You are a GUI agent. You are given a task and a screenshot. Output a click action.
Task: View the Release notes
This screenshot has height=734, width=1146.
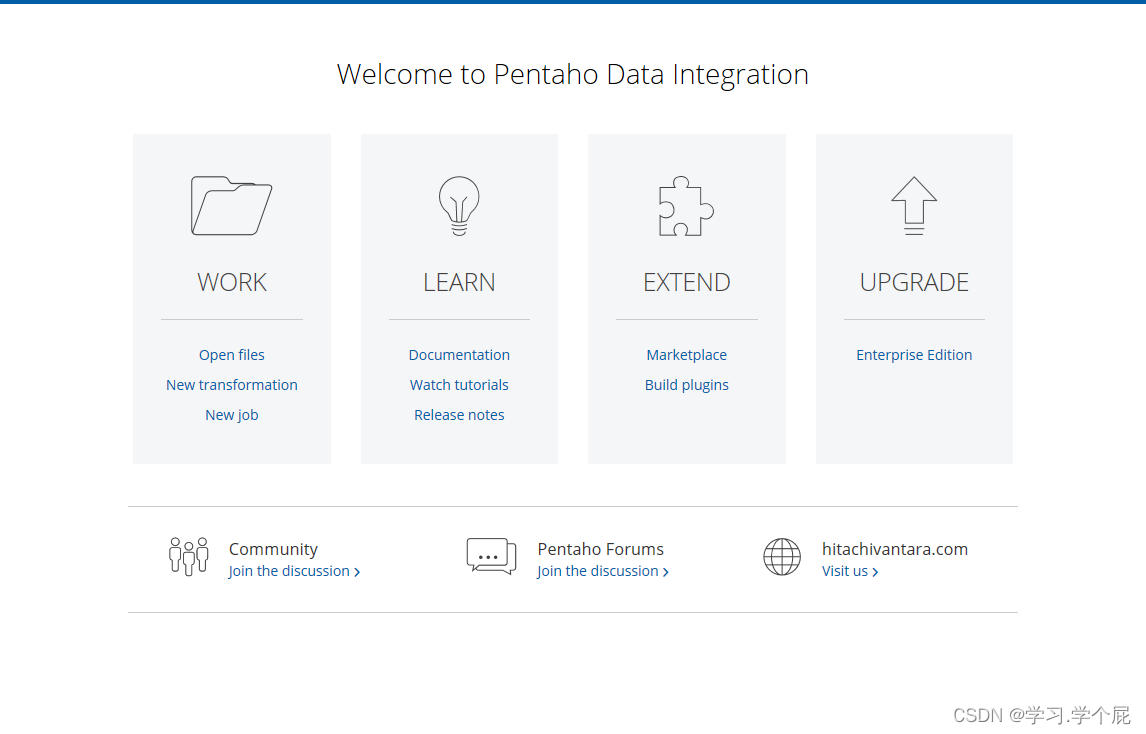pos(459,415)
